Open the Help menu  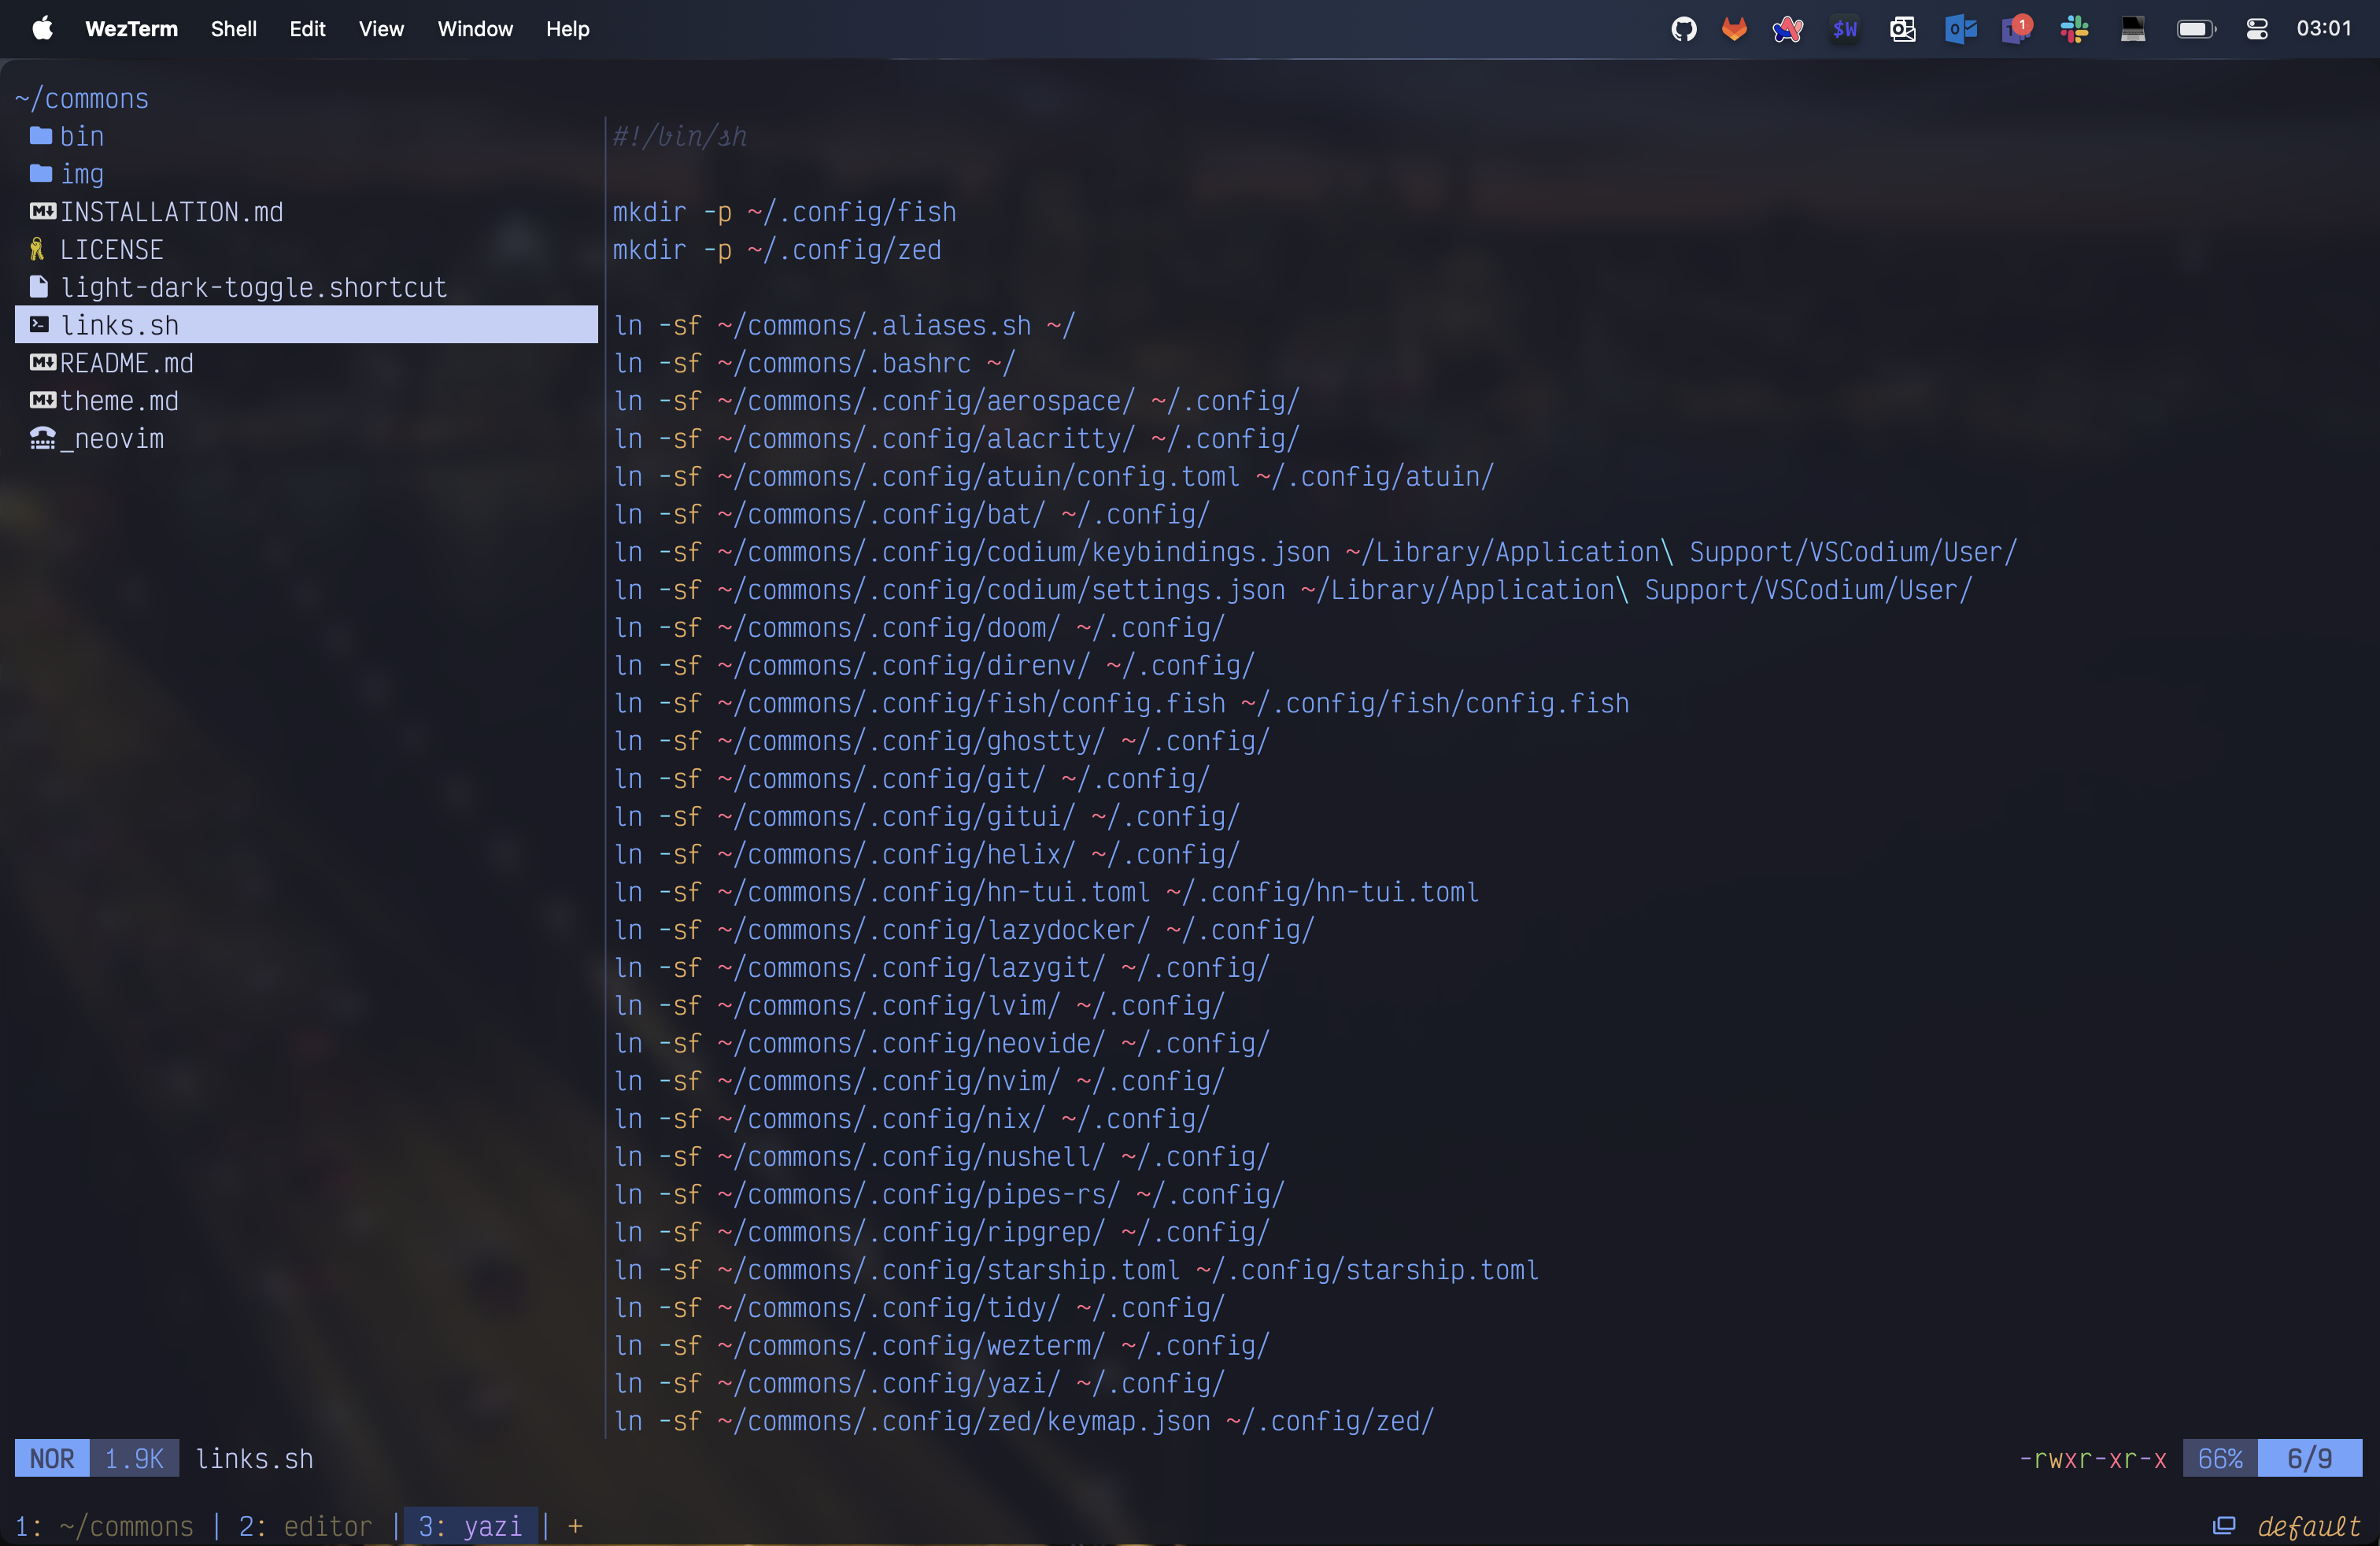(567, 29)
